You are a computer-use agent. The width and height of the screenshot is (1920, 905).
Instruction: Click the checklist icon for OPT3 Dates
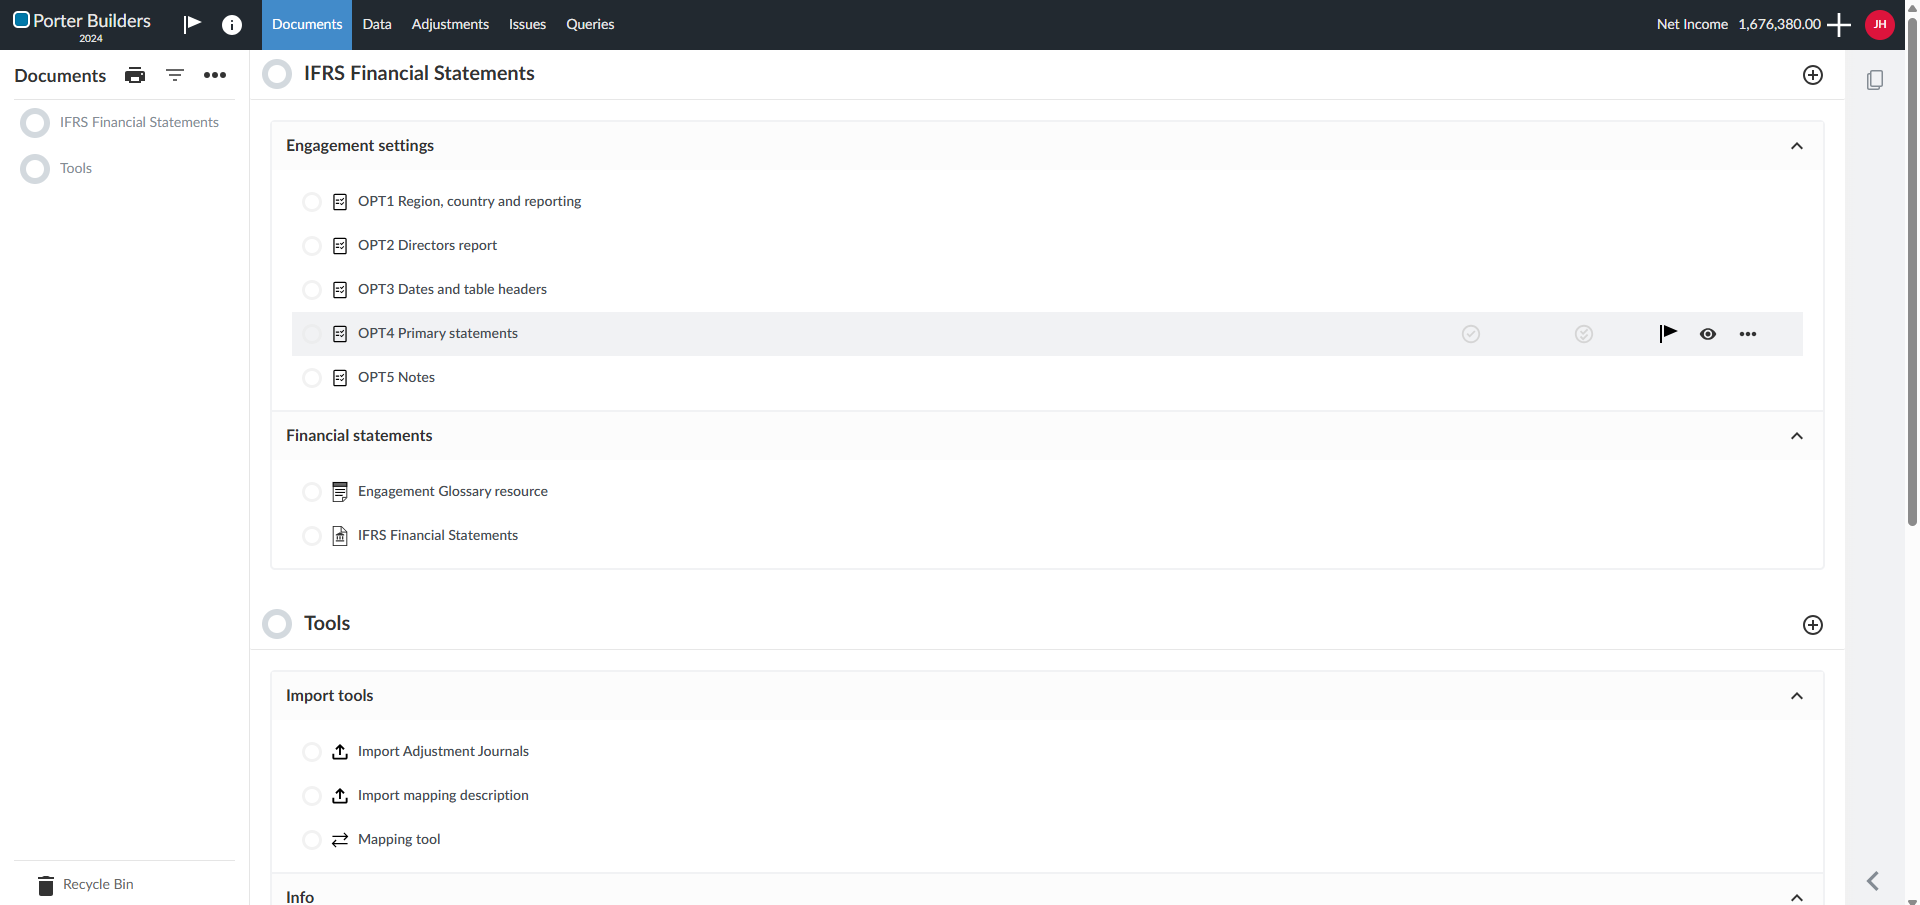tap(340, 290)
